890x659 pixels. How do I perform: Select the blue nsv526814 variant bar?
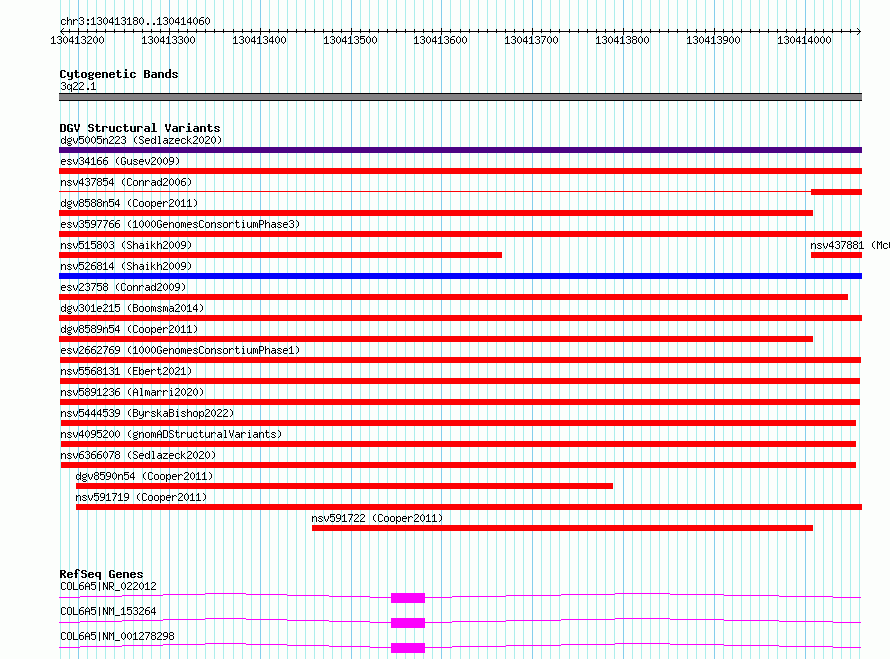460,276
